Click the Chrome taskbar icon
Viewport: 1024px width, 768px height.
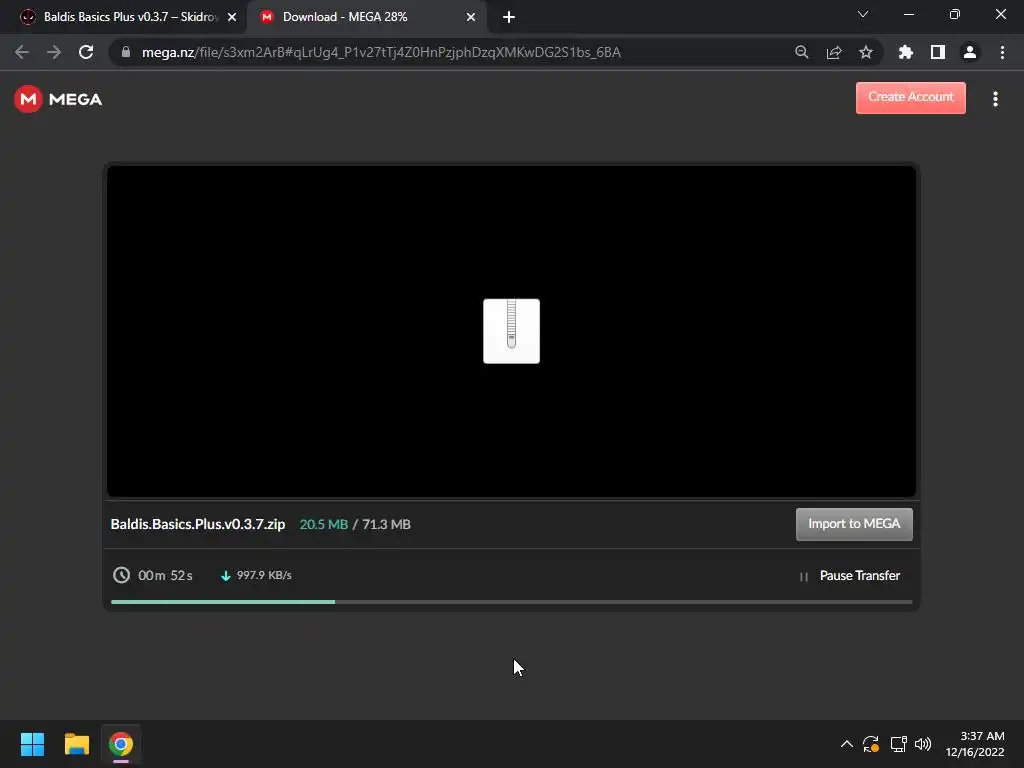pyautogui.click(x=121, y=744)
